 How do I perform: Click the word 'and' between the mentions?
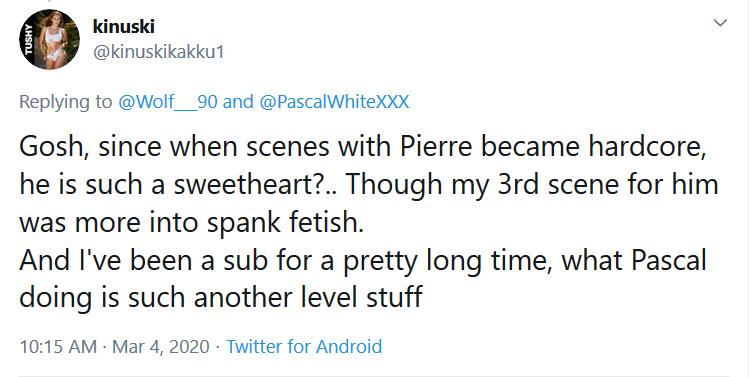(x=238, y=102)
